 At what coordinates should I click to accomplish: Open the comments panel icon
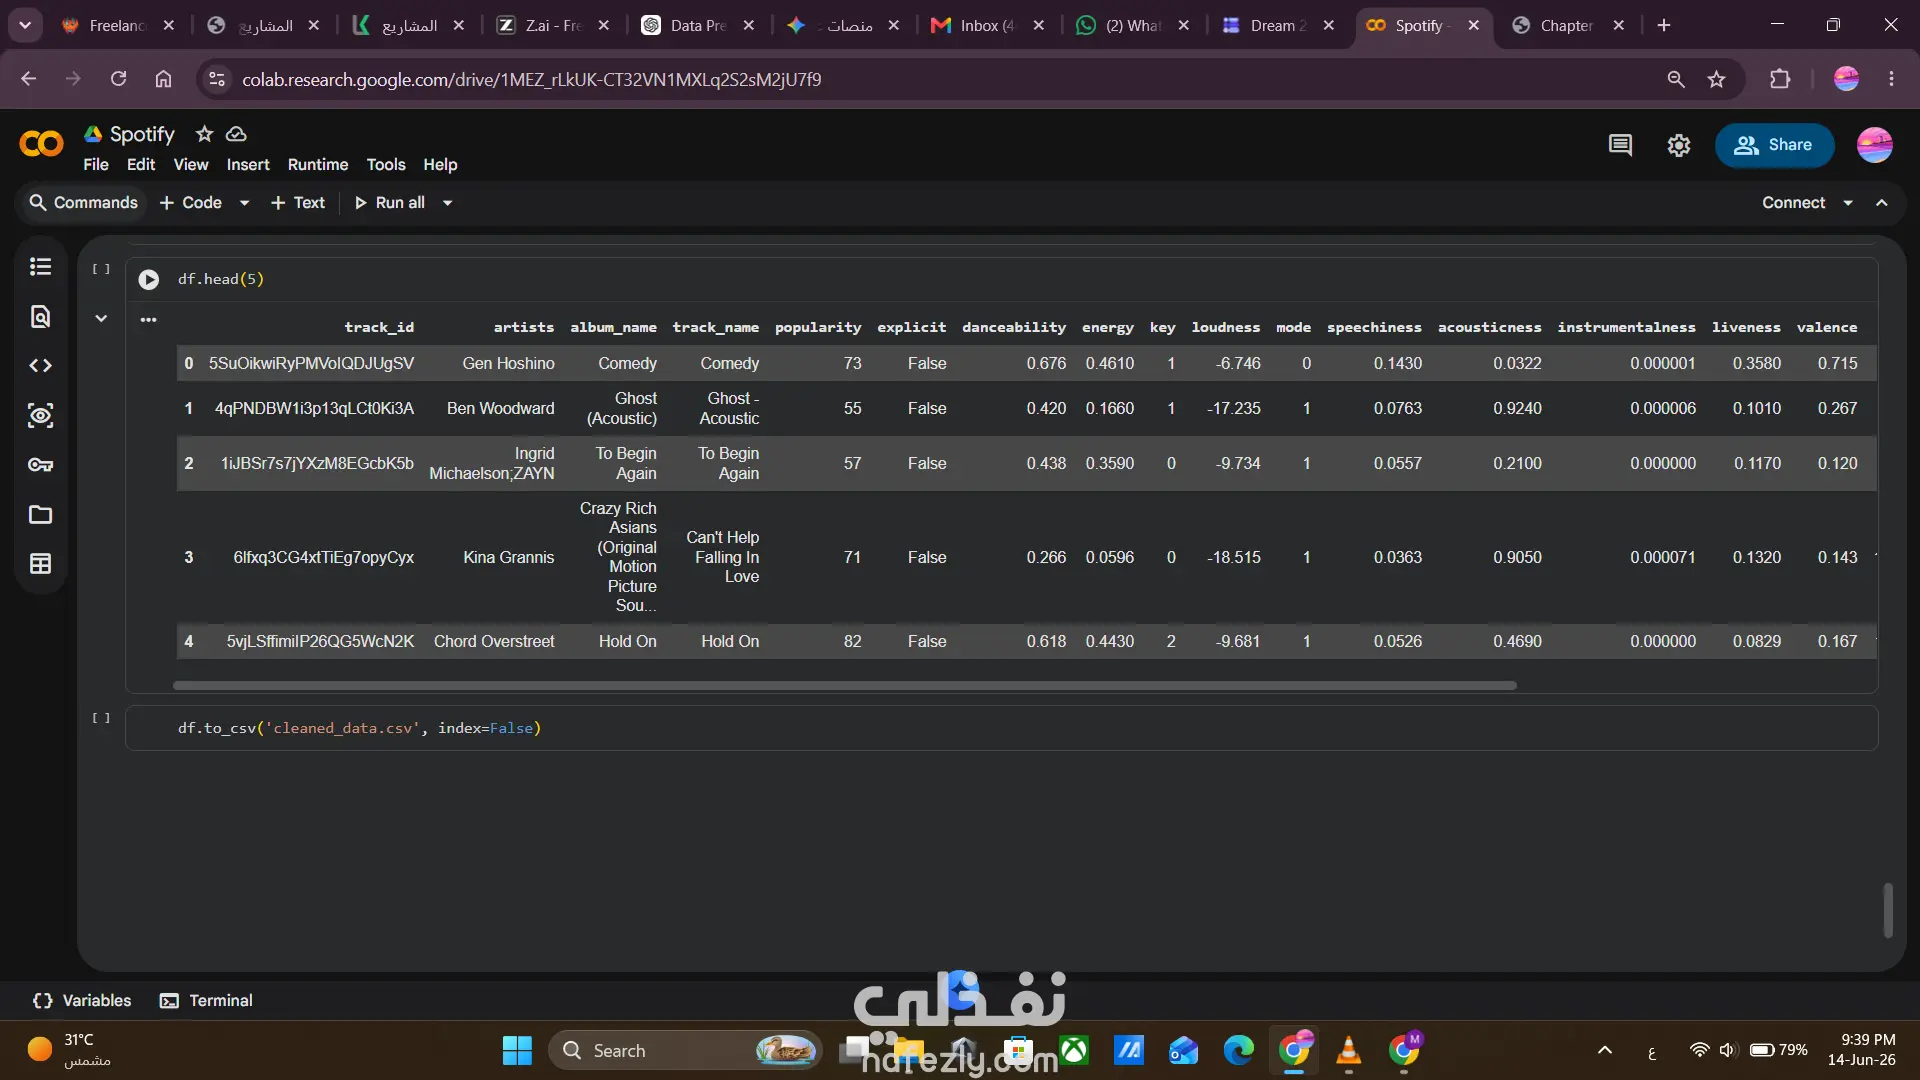[x=1620, y=146]
